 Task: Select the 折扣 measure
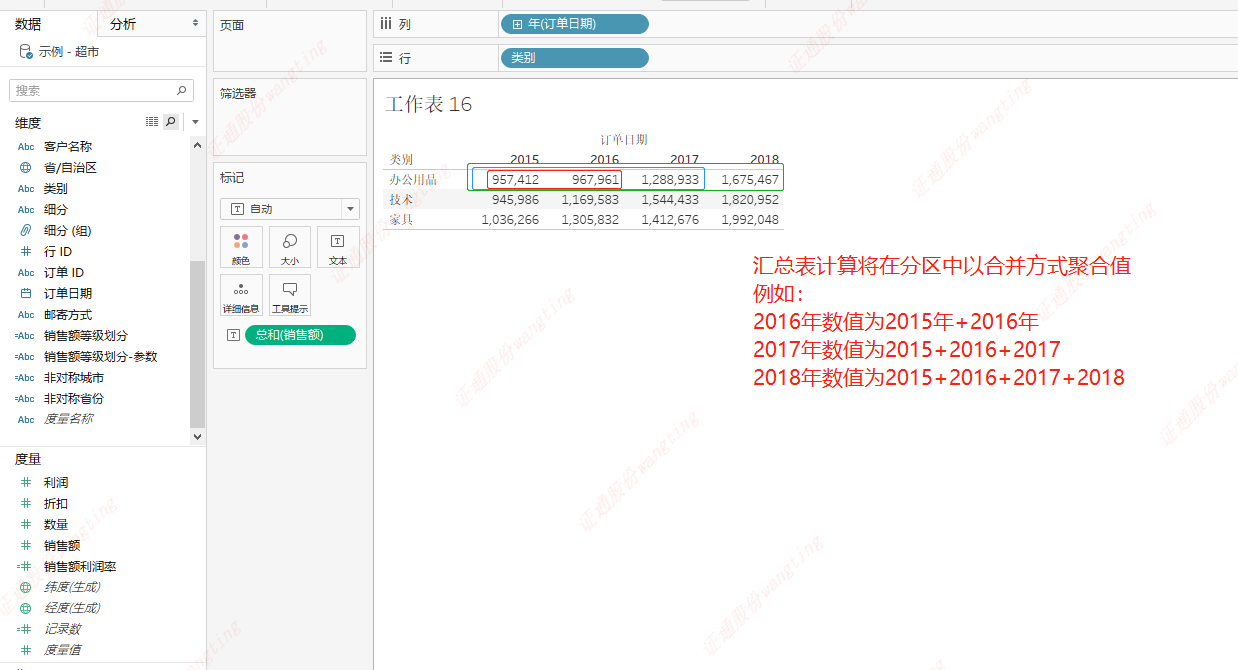[x=56, y=504]
